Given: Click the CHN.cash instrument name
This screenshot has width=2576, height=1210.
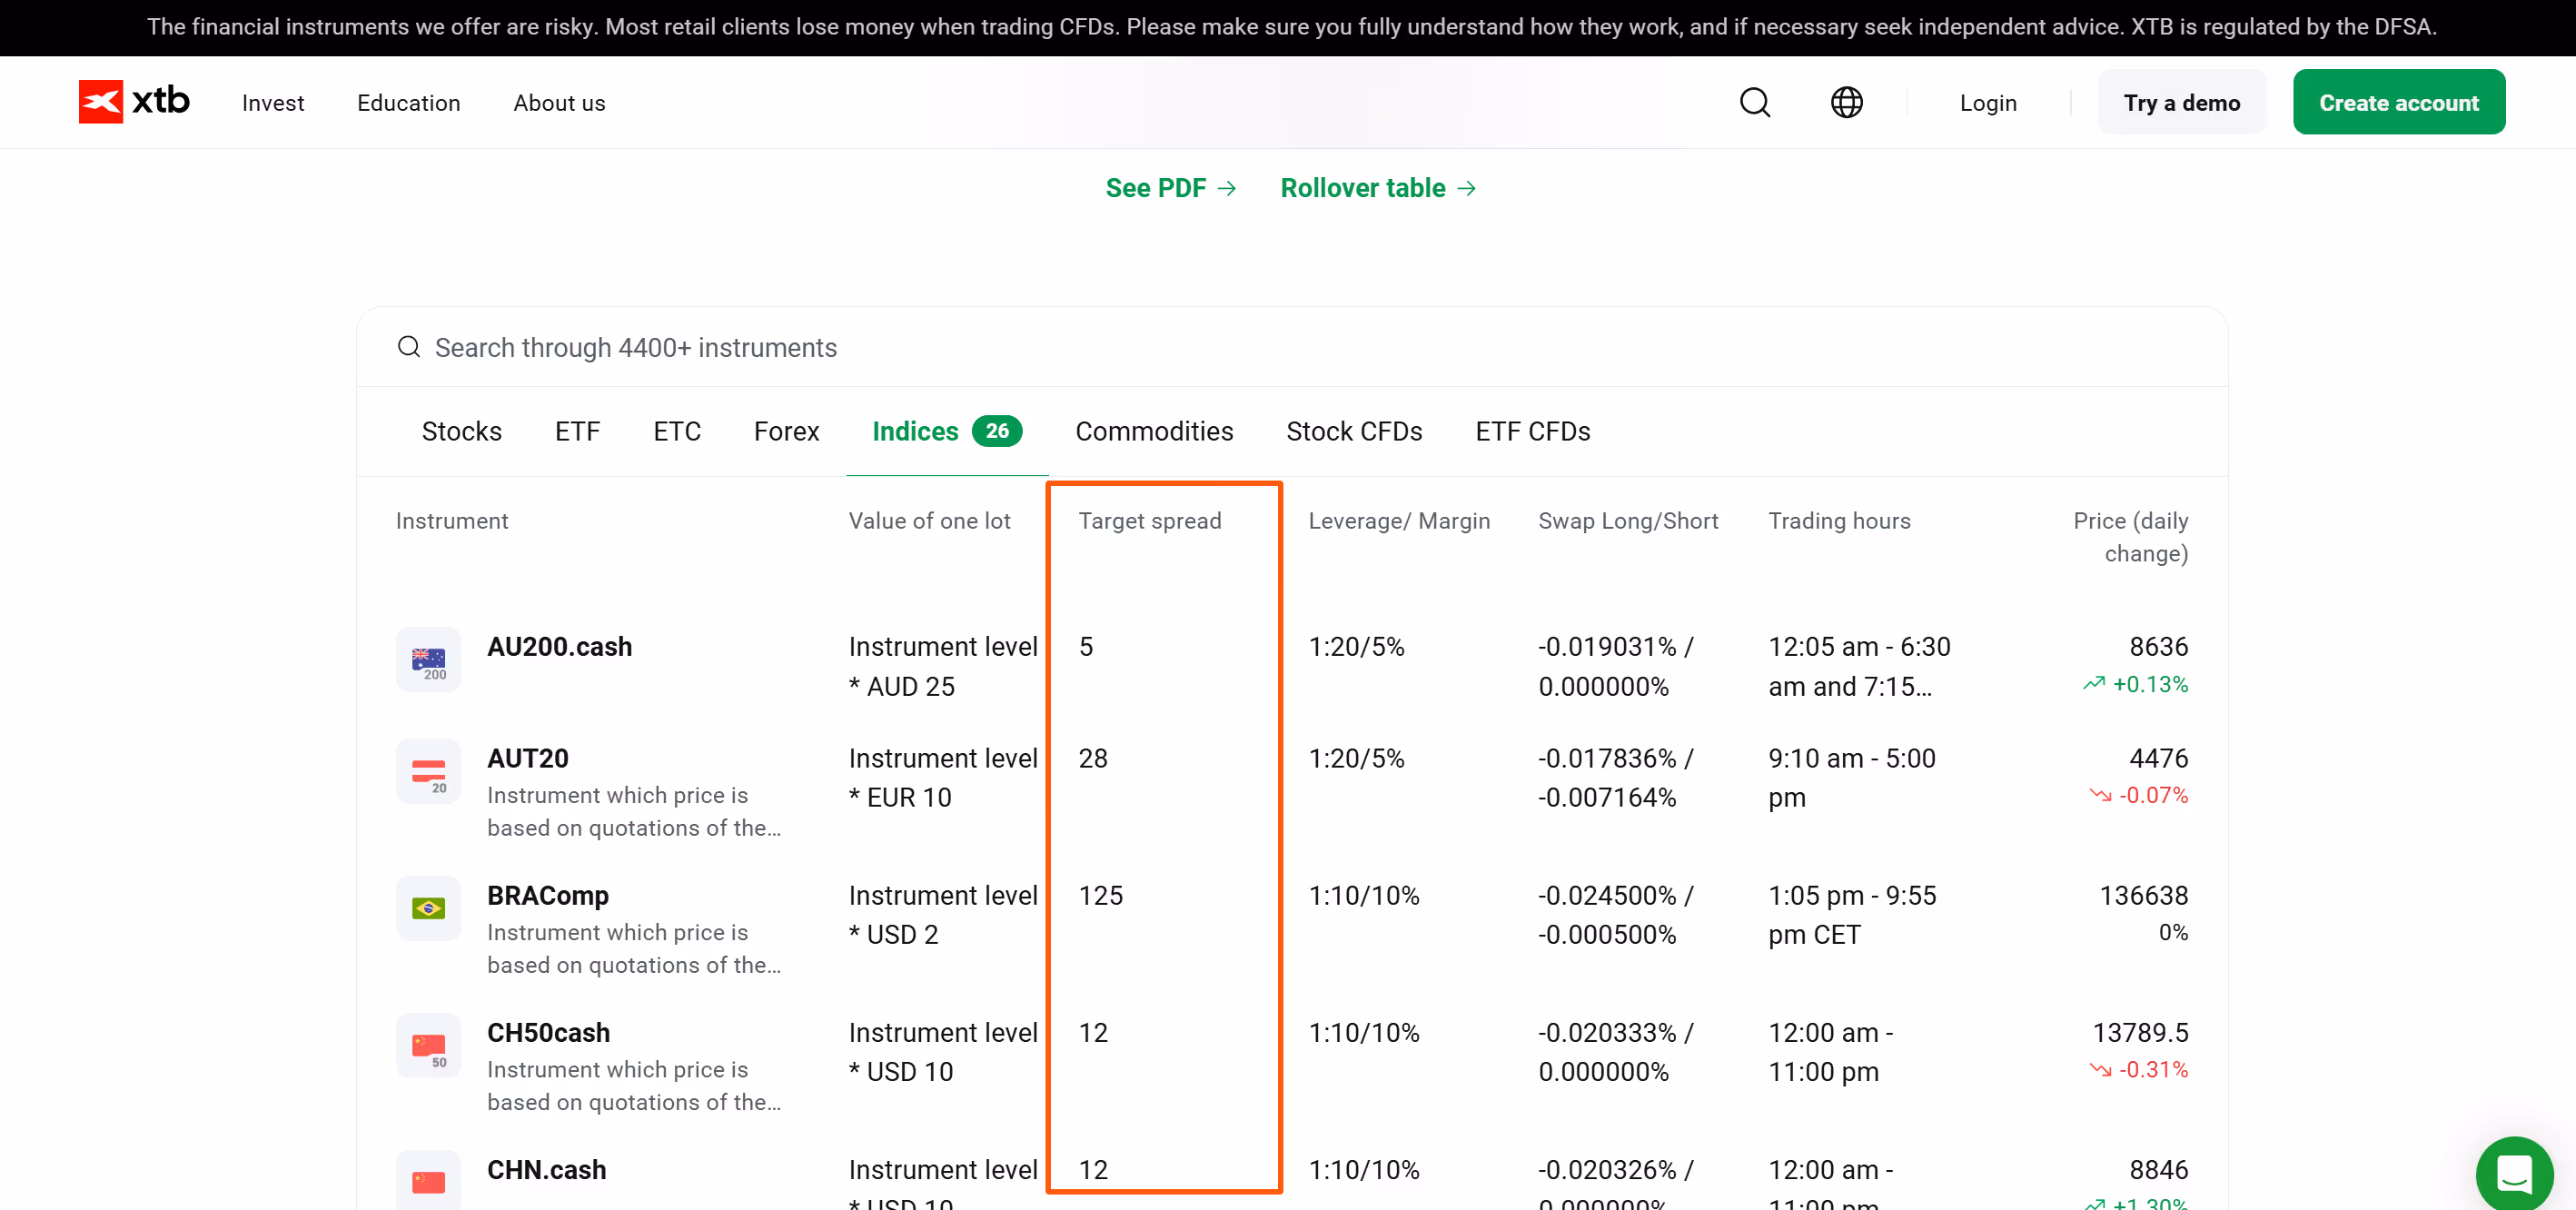Looking at the screenshot, I should (546, 1169).
